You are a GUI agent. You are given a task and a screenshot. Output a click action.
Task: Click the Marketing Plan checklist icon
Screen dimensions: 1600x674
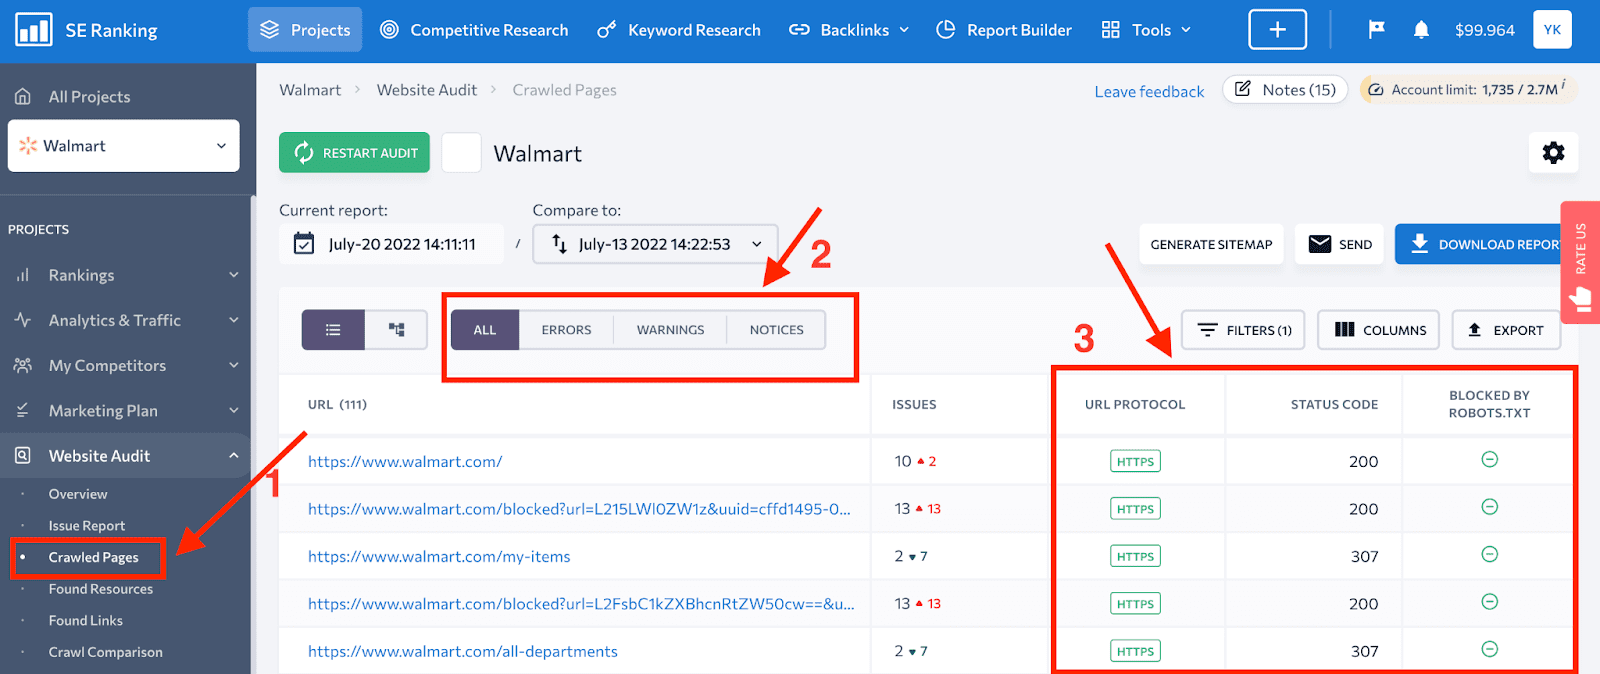(22, 411)
